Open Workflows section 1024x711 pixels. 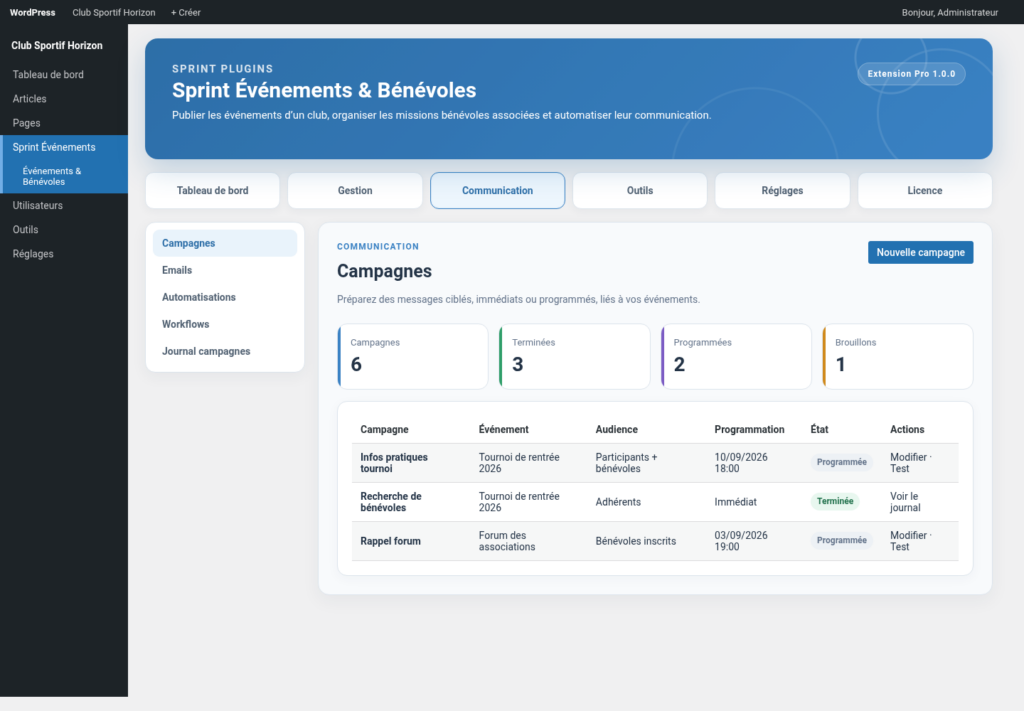(x=225, y=324)
